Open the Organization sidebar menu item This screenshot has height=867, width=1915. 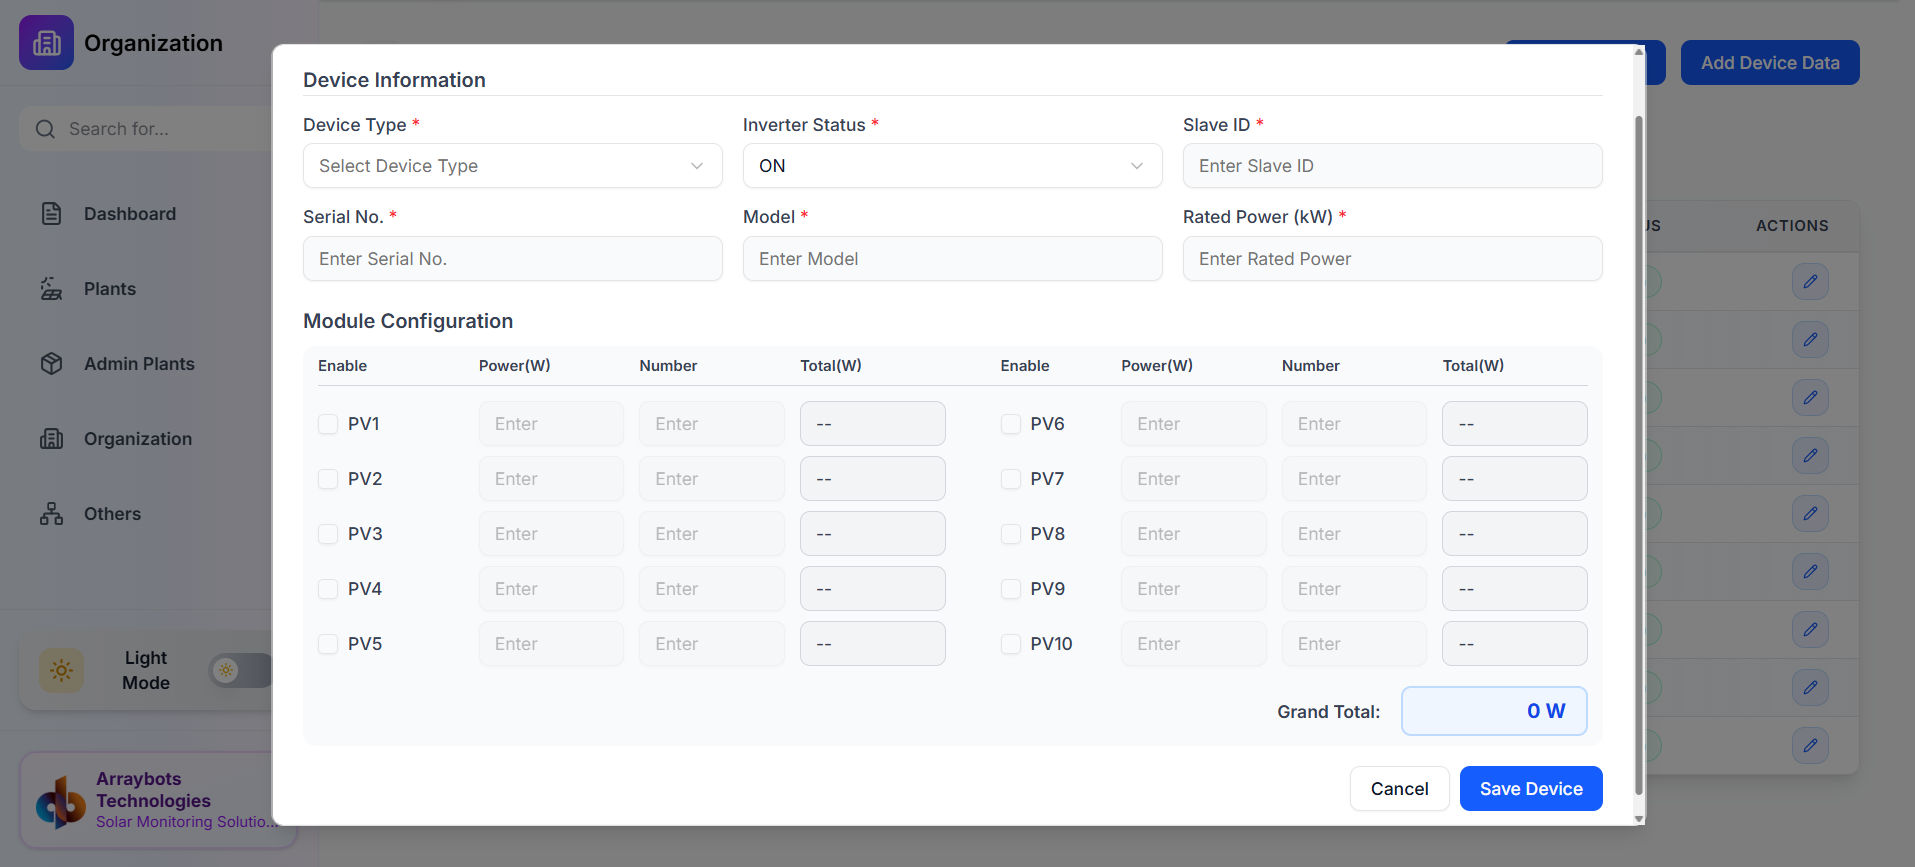(138, 439)
